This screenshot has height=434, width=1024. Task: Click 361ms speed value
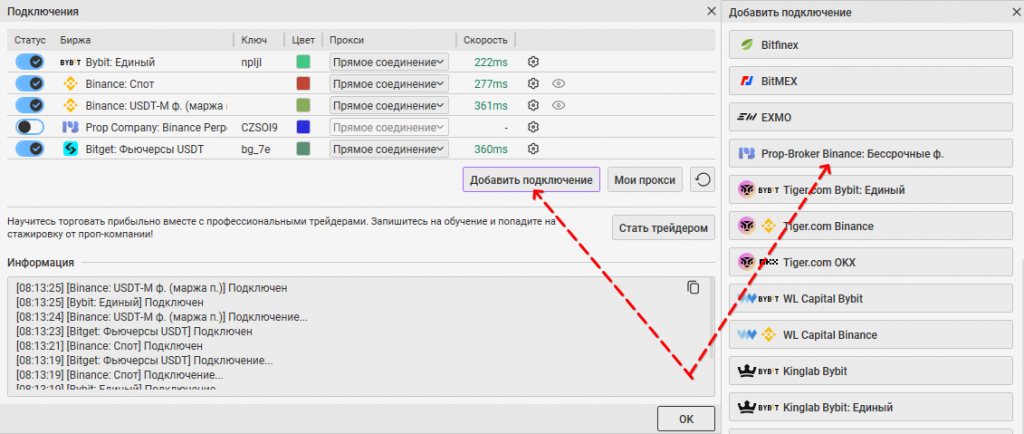(x=491, y=105)
